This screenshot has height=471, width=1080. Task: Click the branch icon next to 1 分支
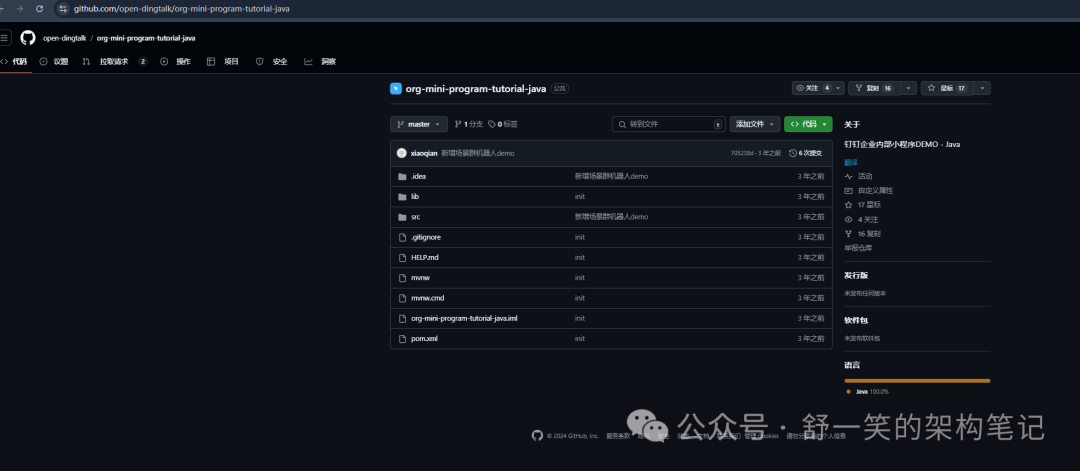[458, 124]
